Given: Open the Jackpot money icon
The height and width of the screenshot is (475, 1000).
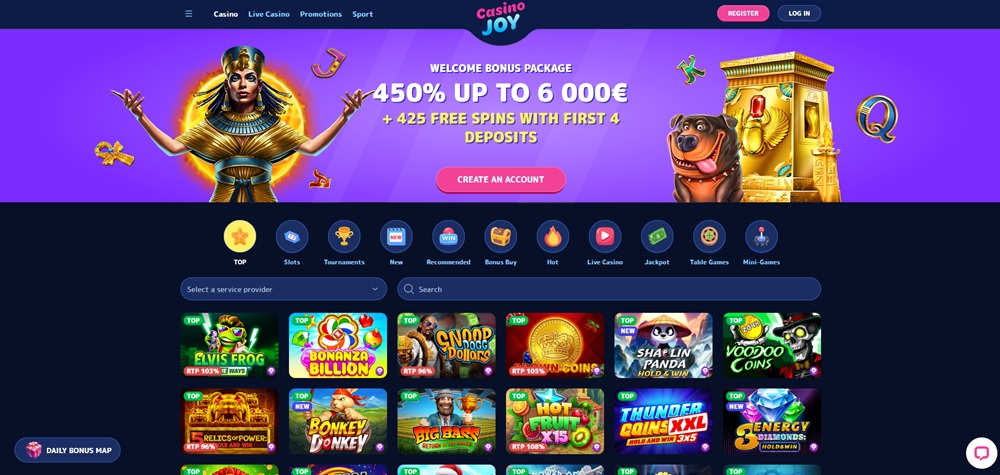Looking at the screenshot, I should tap(657, 237).
